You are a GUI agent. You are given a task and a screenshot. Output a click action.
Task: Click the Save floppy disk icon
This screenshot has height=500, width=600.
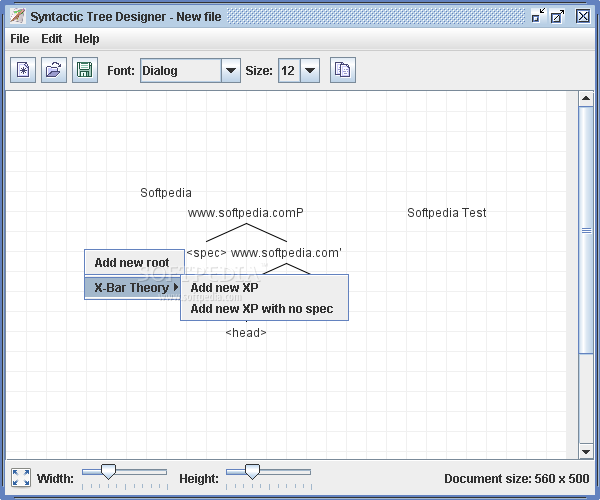[85, 70]
